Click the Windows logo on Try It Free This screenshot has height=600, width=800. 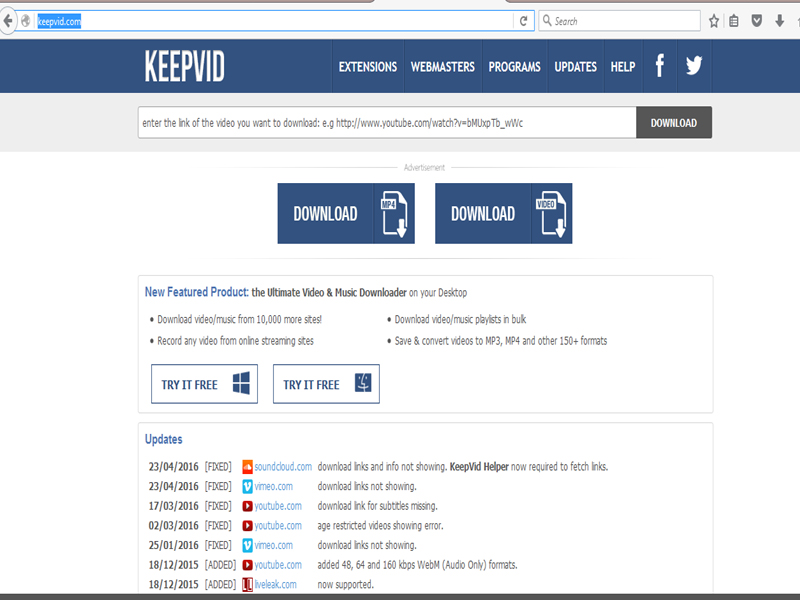coord(241,383)
